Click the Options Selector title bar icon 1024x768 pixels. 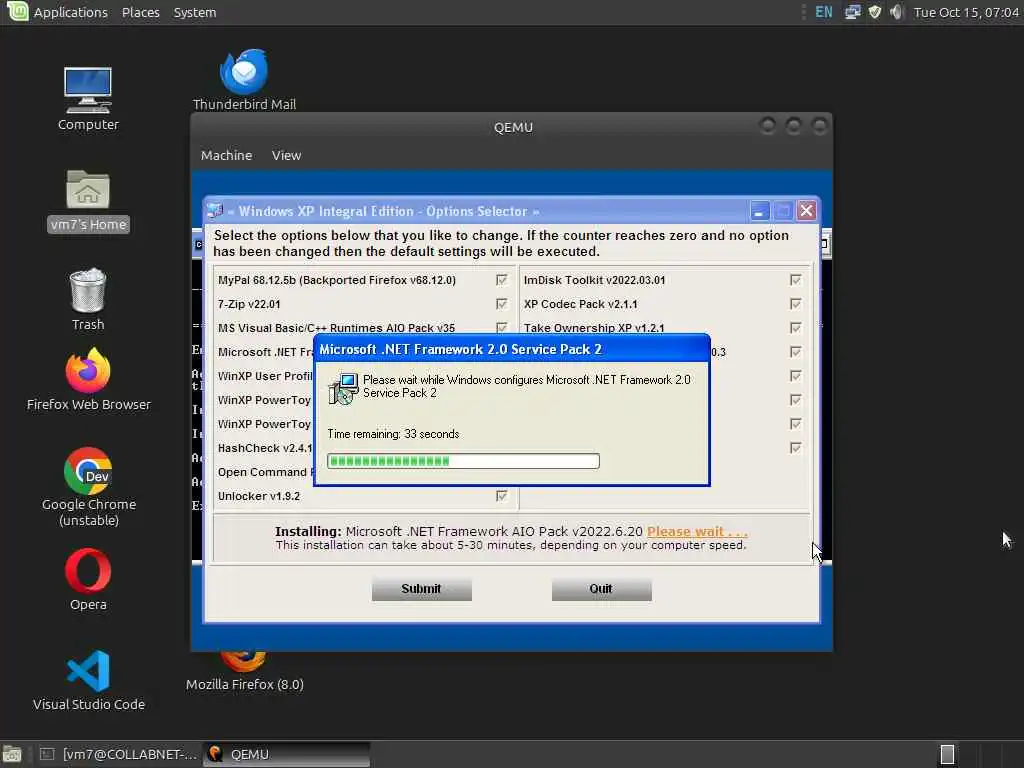pyautogui.click(x=214, y=211)
